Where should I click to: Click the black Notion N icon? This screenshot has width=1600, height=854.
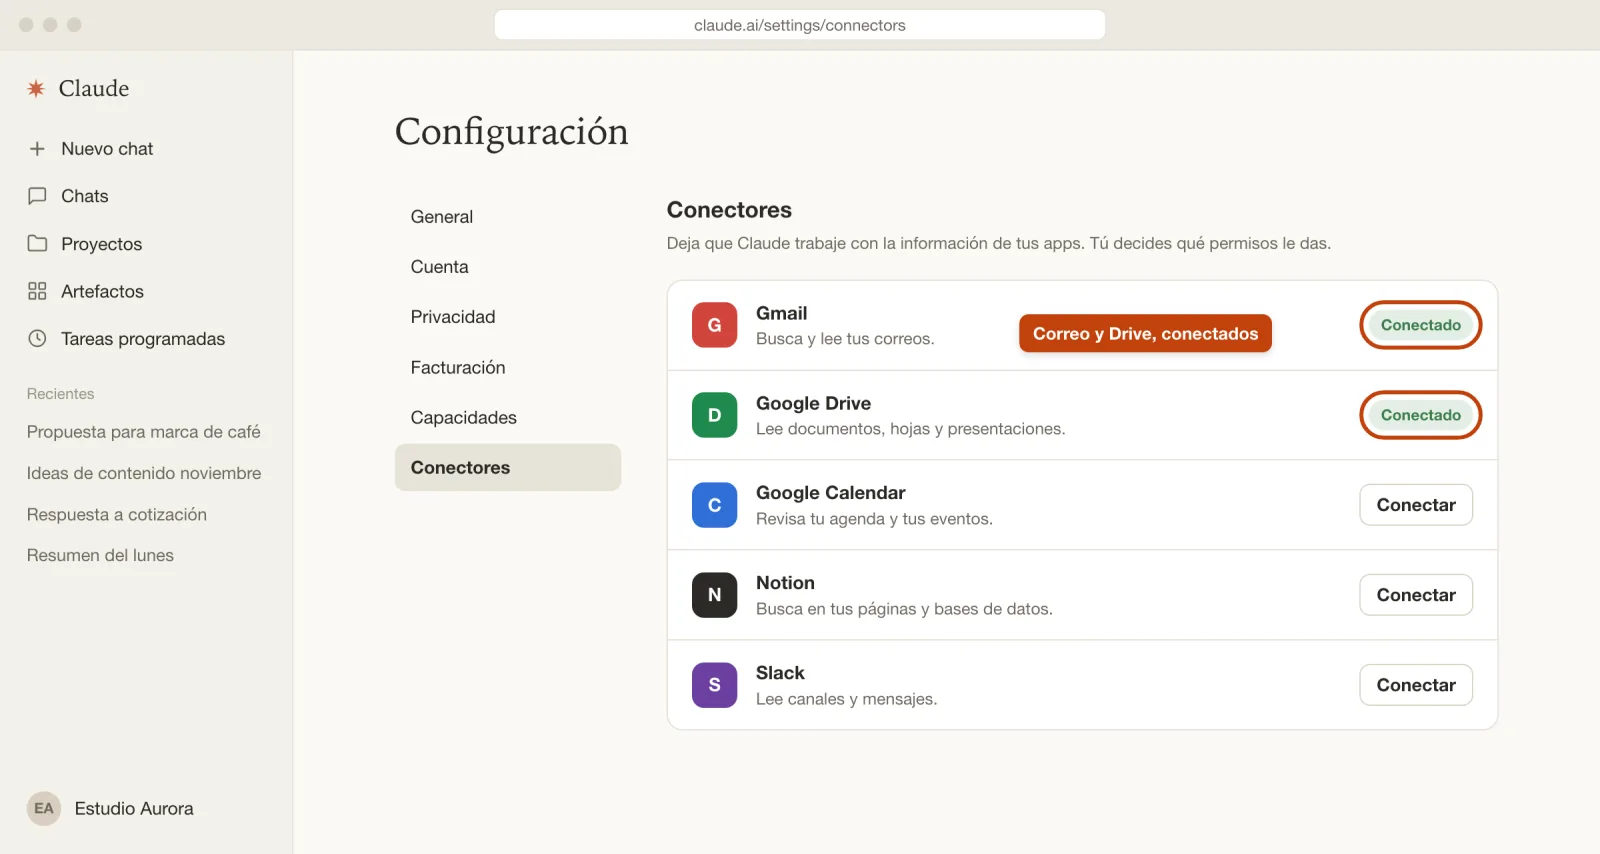(x=714, y=595)
